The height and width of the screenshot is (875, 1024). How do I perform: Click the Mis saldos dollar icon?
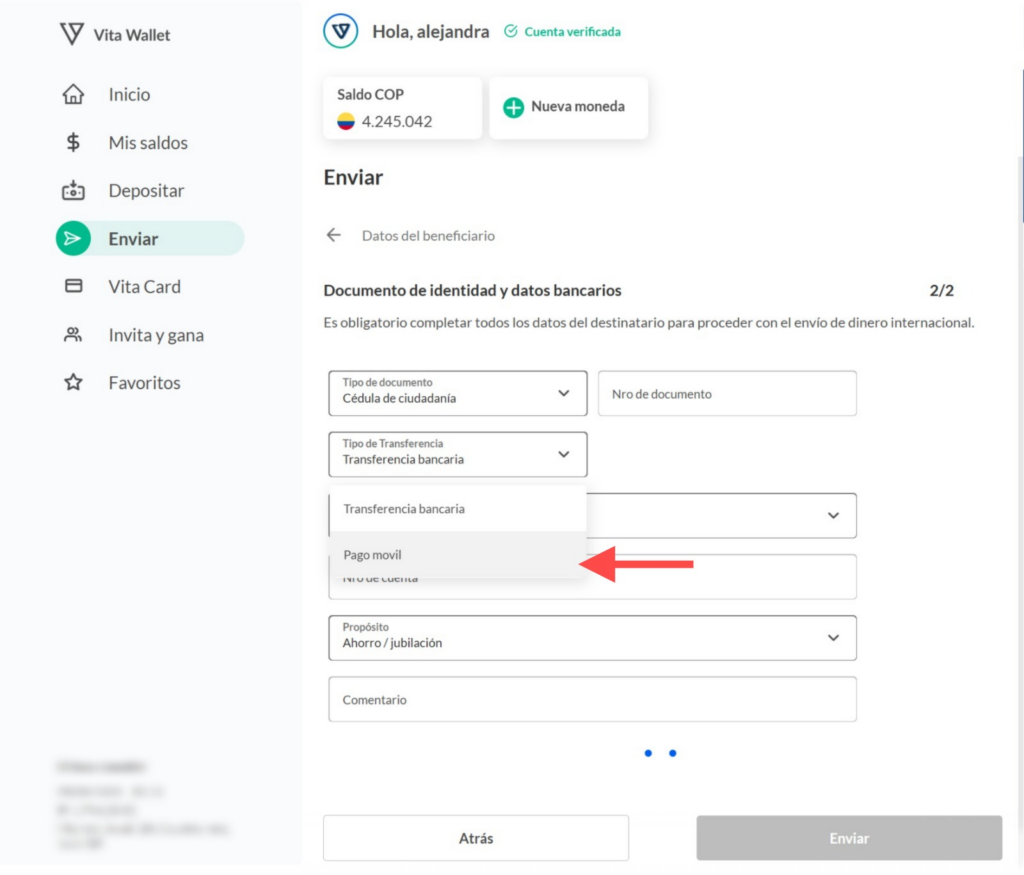pos(73,143)
